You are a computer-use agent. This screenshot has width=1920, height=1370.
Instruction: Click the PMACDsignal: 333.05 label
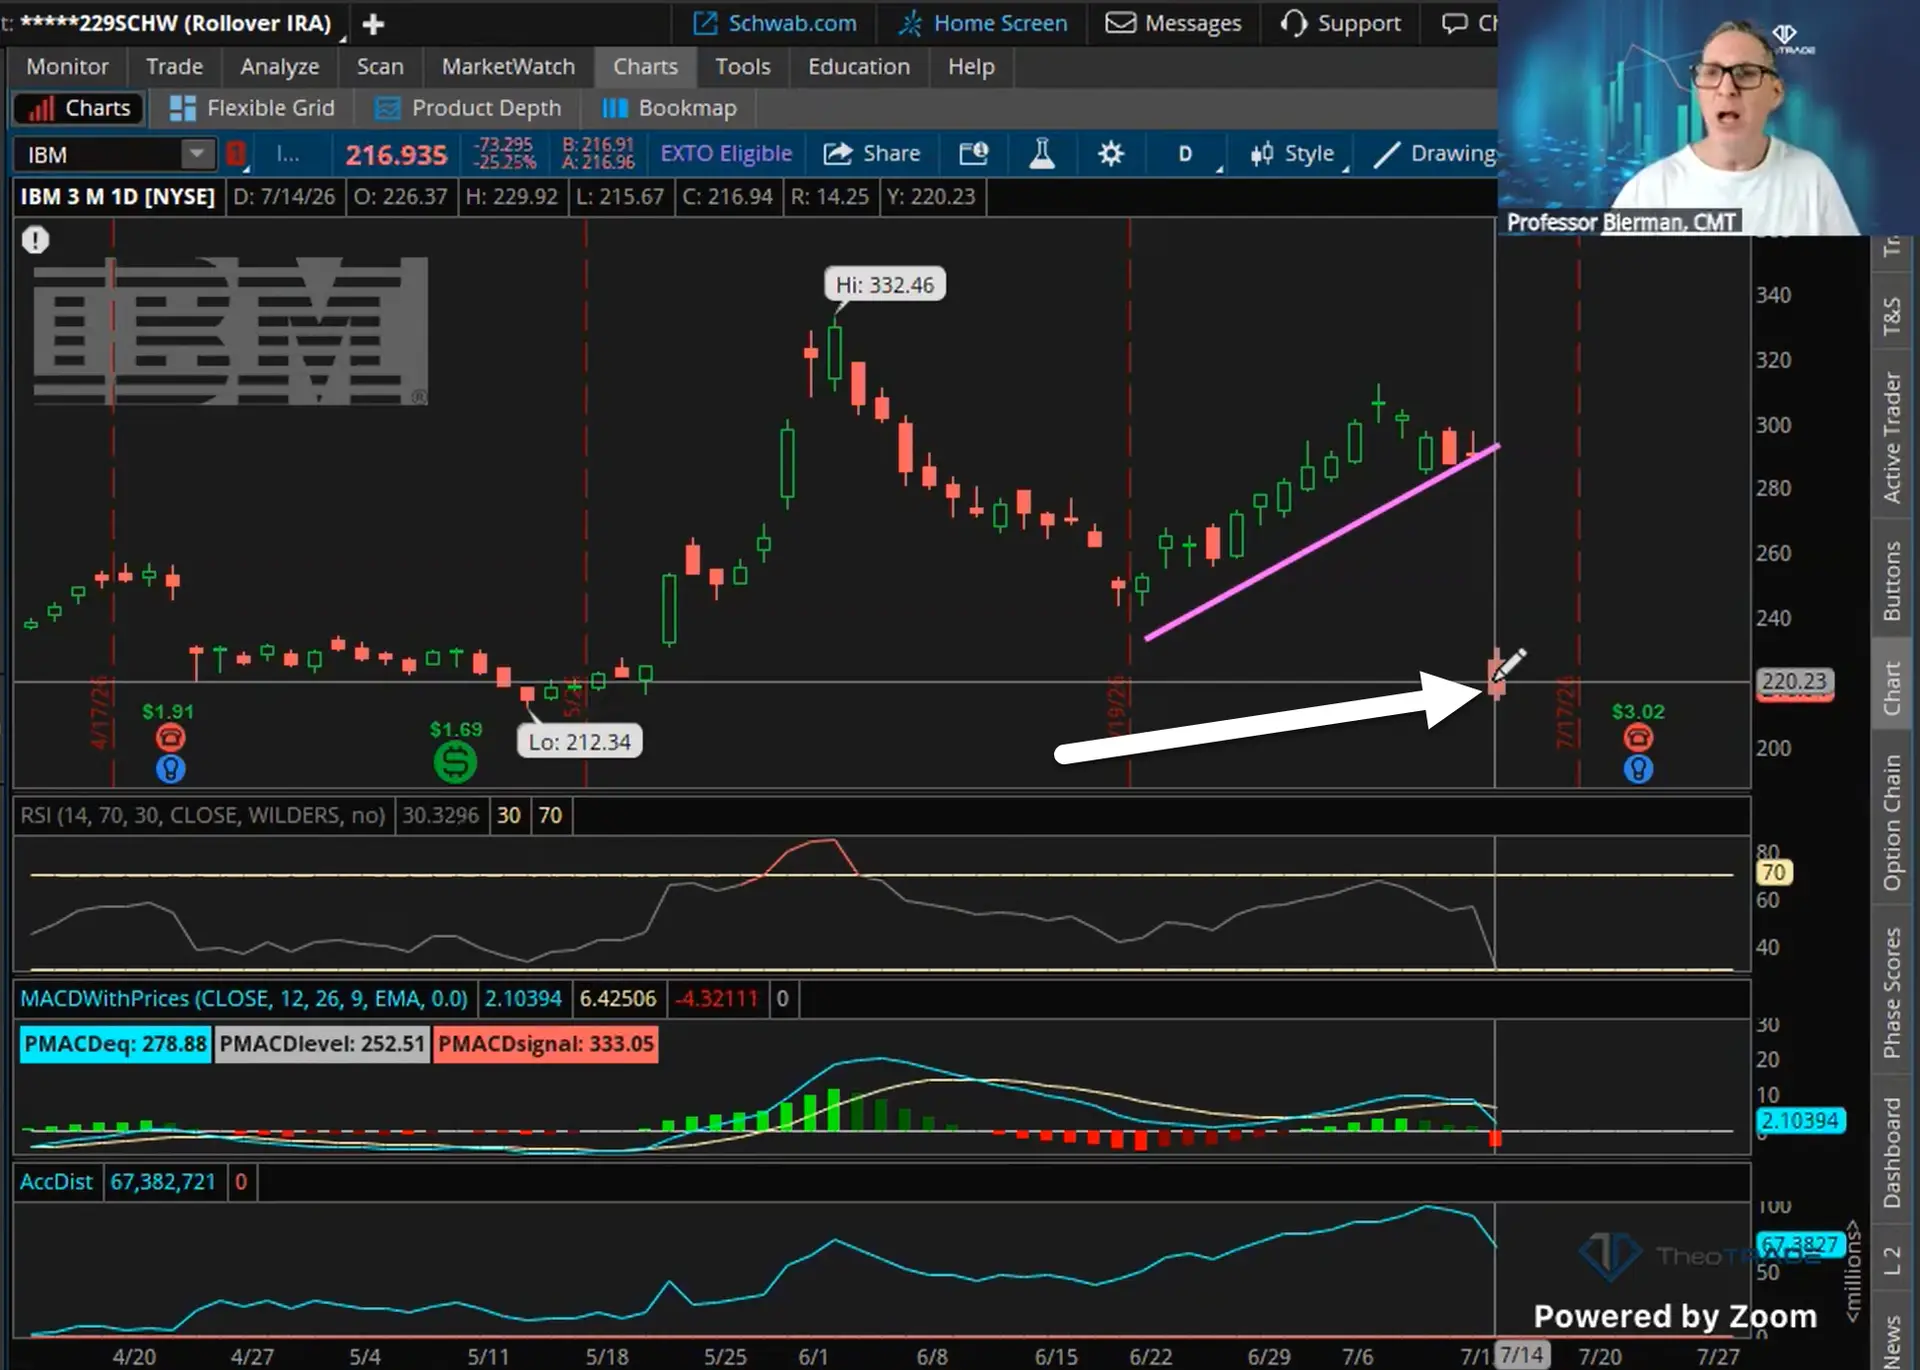point(546,1044)
